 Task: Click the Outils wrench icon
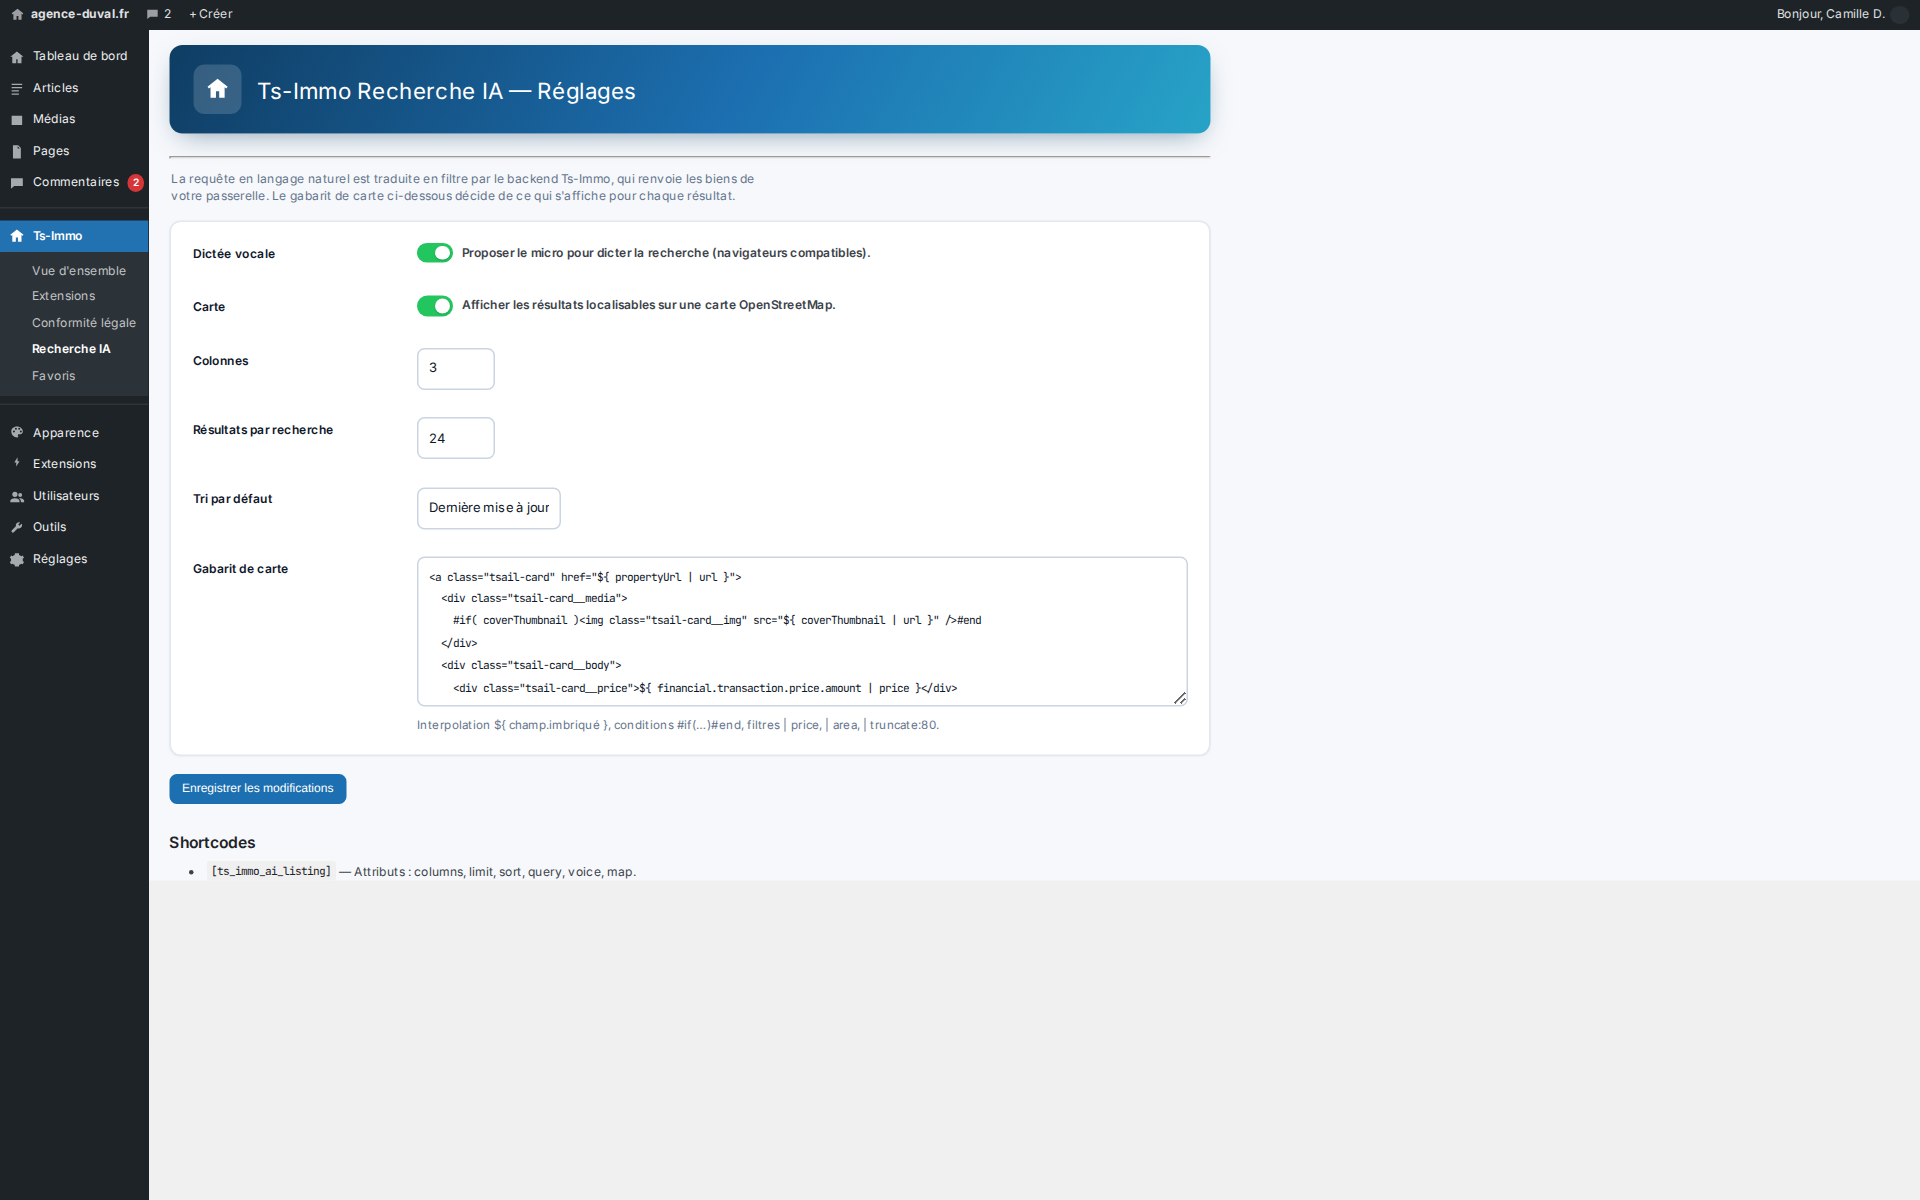(x=17, y=527)
